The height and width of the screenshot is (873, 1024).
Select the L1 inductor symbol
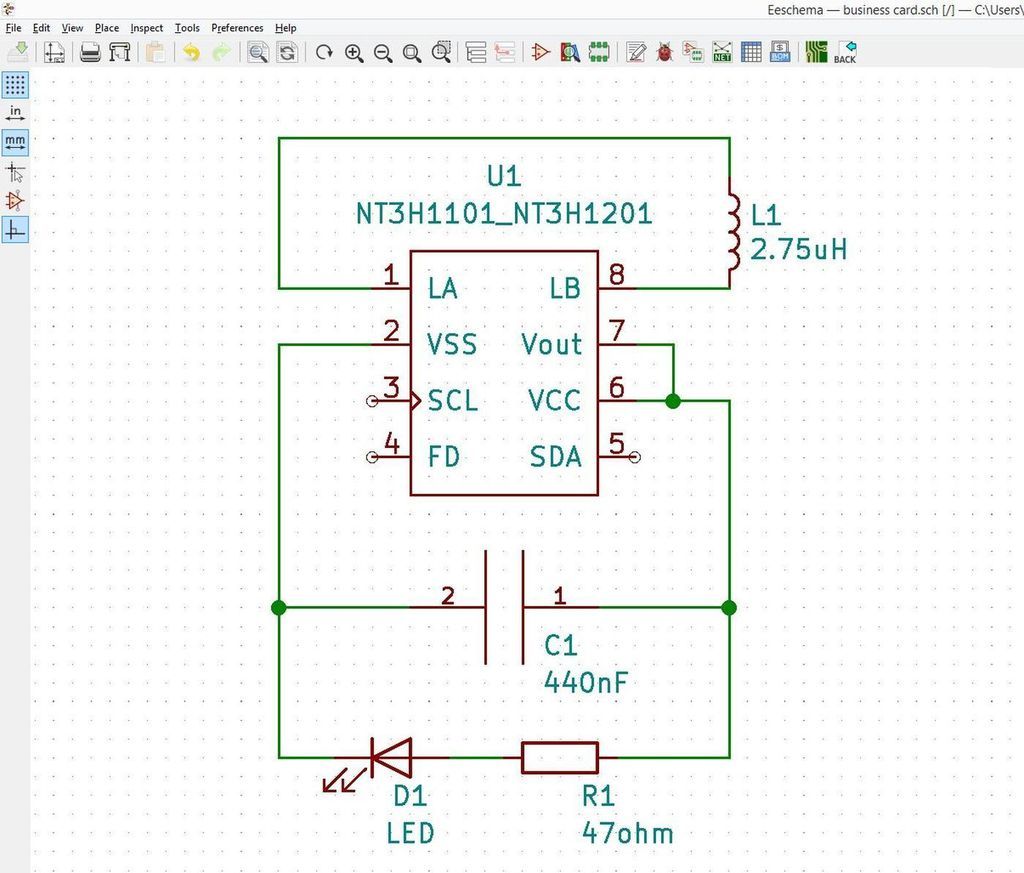pos(734,232)
